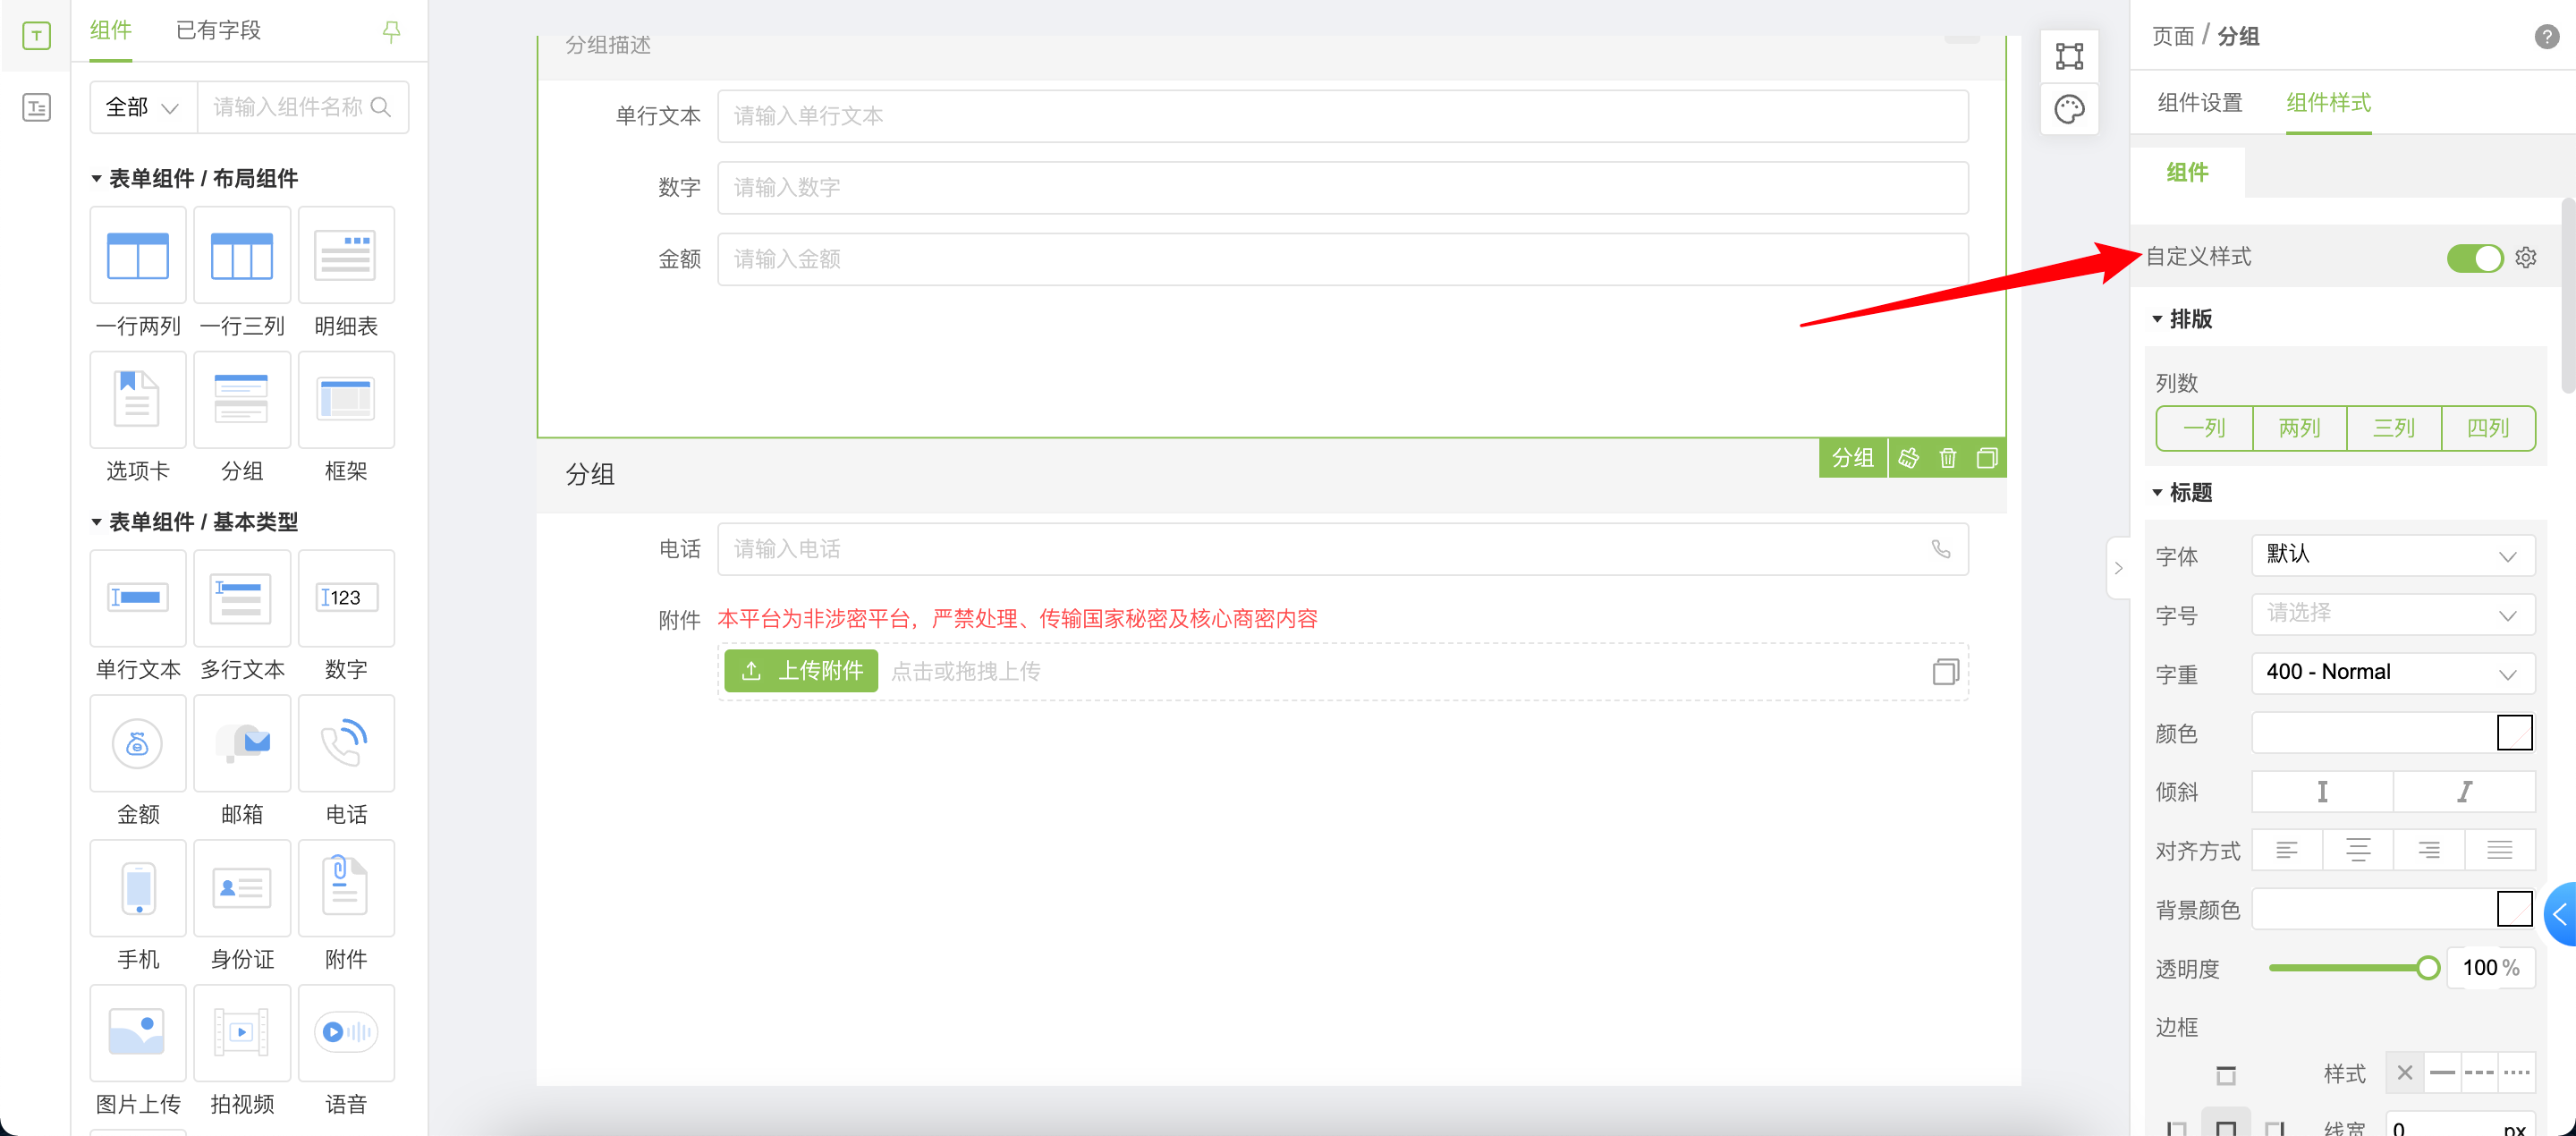Open the All (全部) category dropdown
2576x1136 pixels.
(143, 107)
